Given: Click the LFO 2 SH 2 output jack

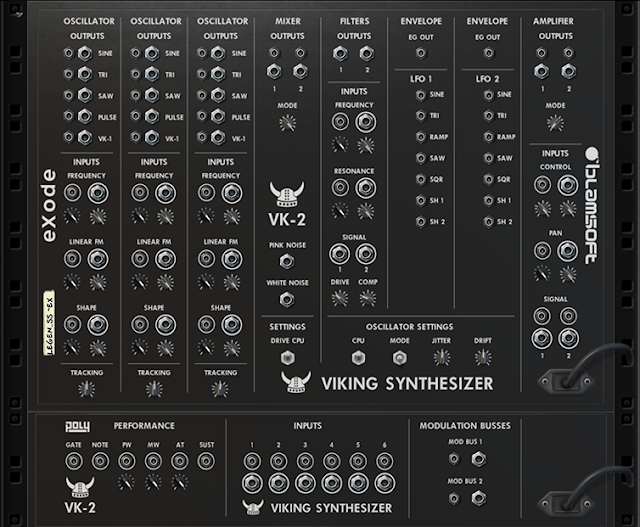Looking at the screenshot, I should pos(489,222).
